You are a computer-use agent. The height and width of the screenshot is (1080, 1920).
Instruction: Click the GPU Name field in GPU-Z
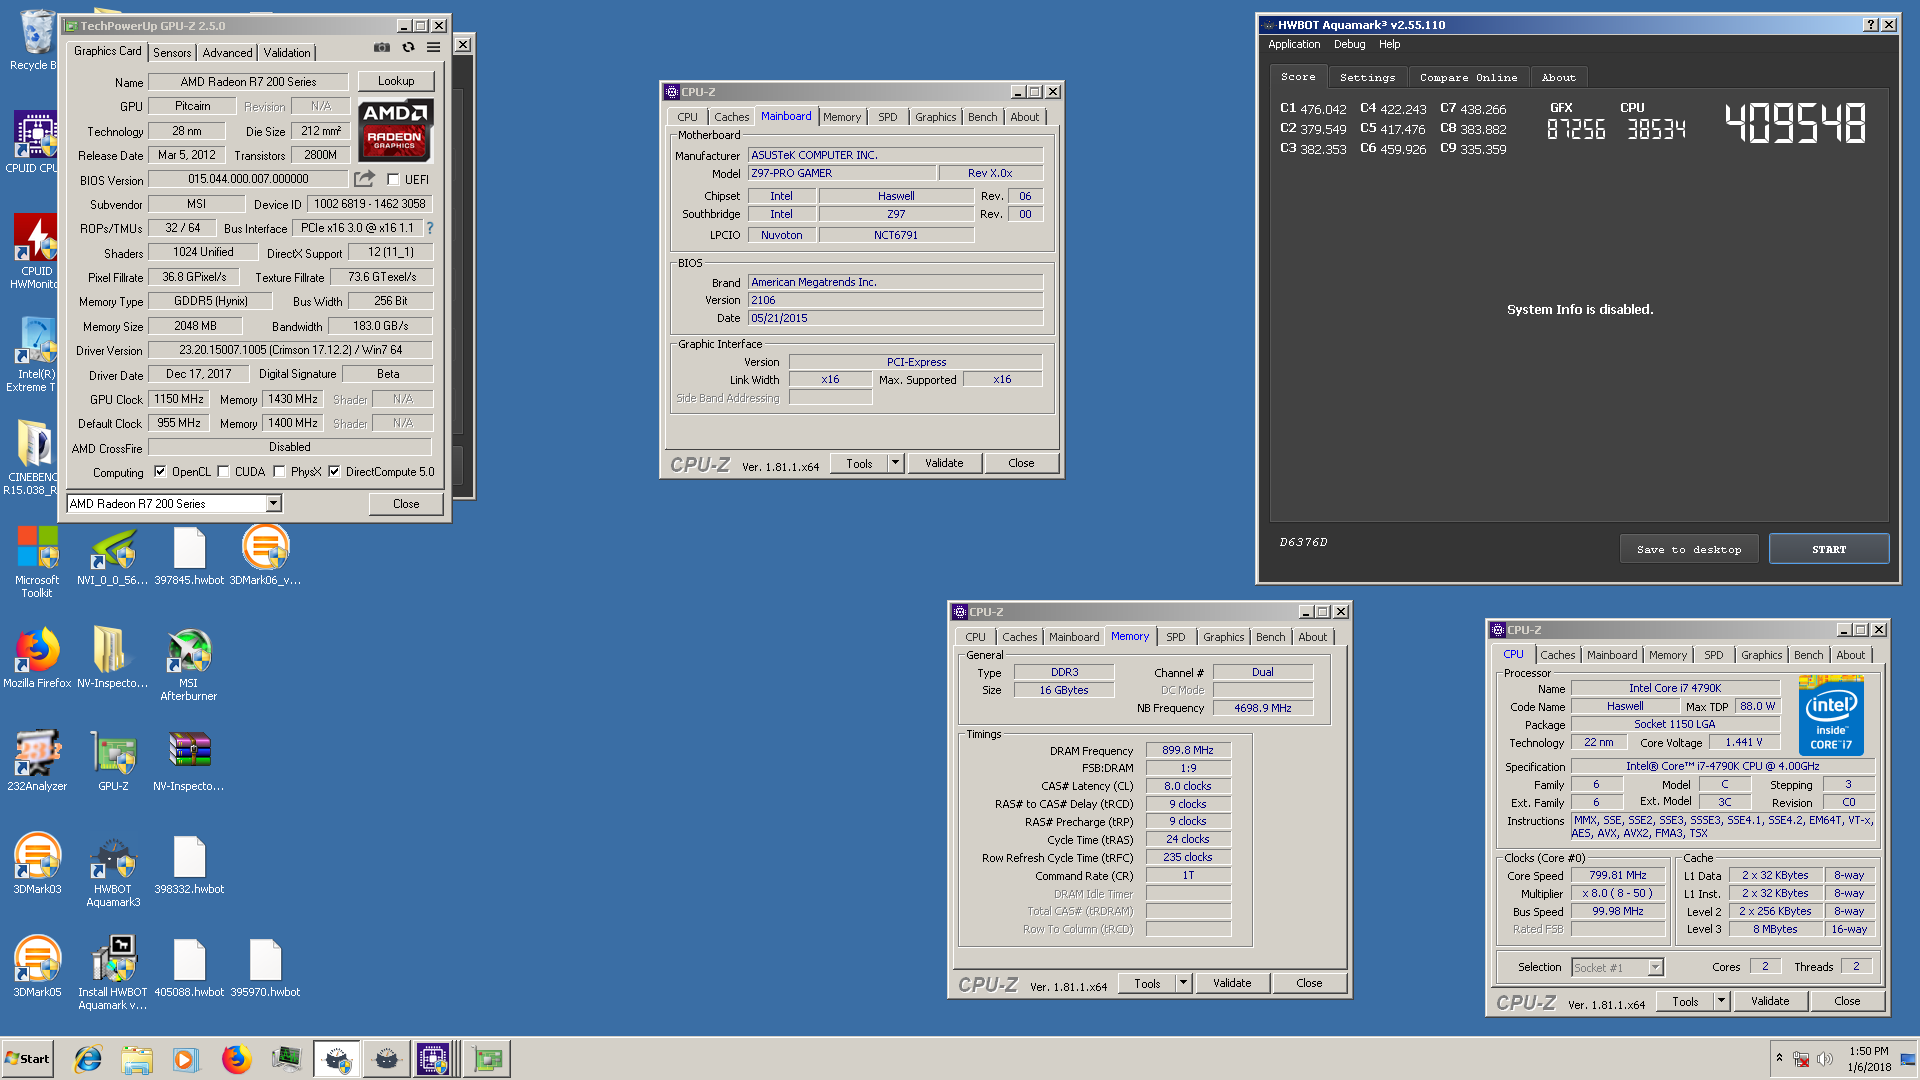tap(248, 82)
